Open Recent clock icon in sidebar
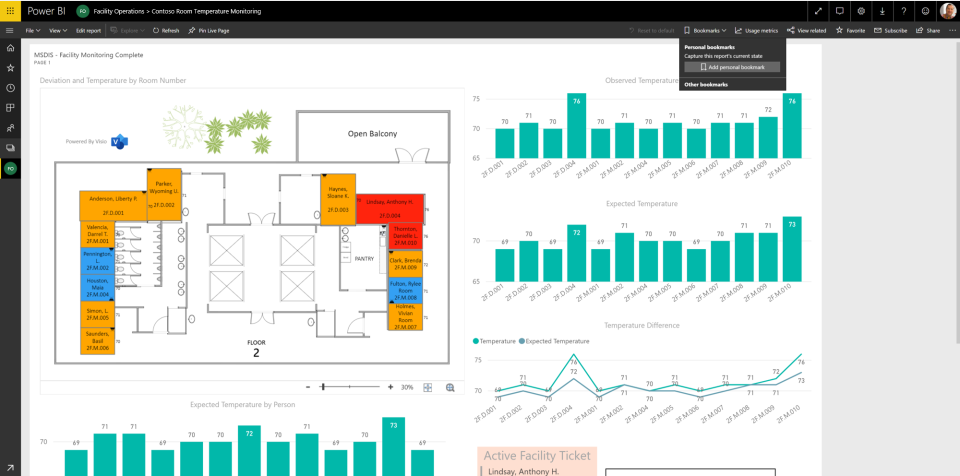This screenshot has width=960, height=476. pos(10,88)
